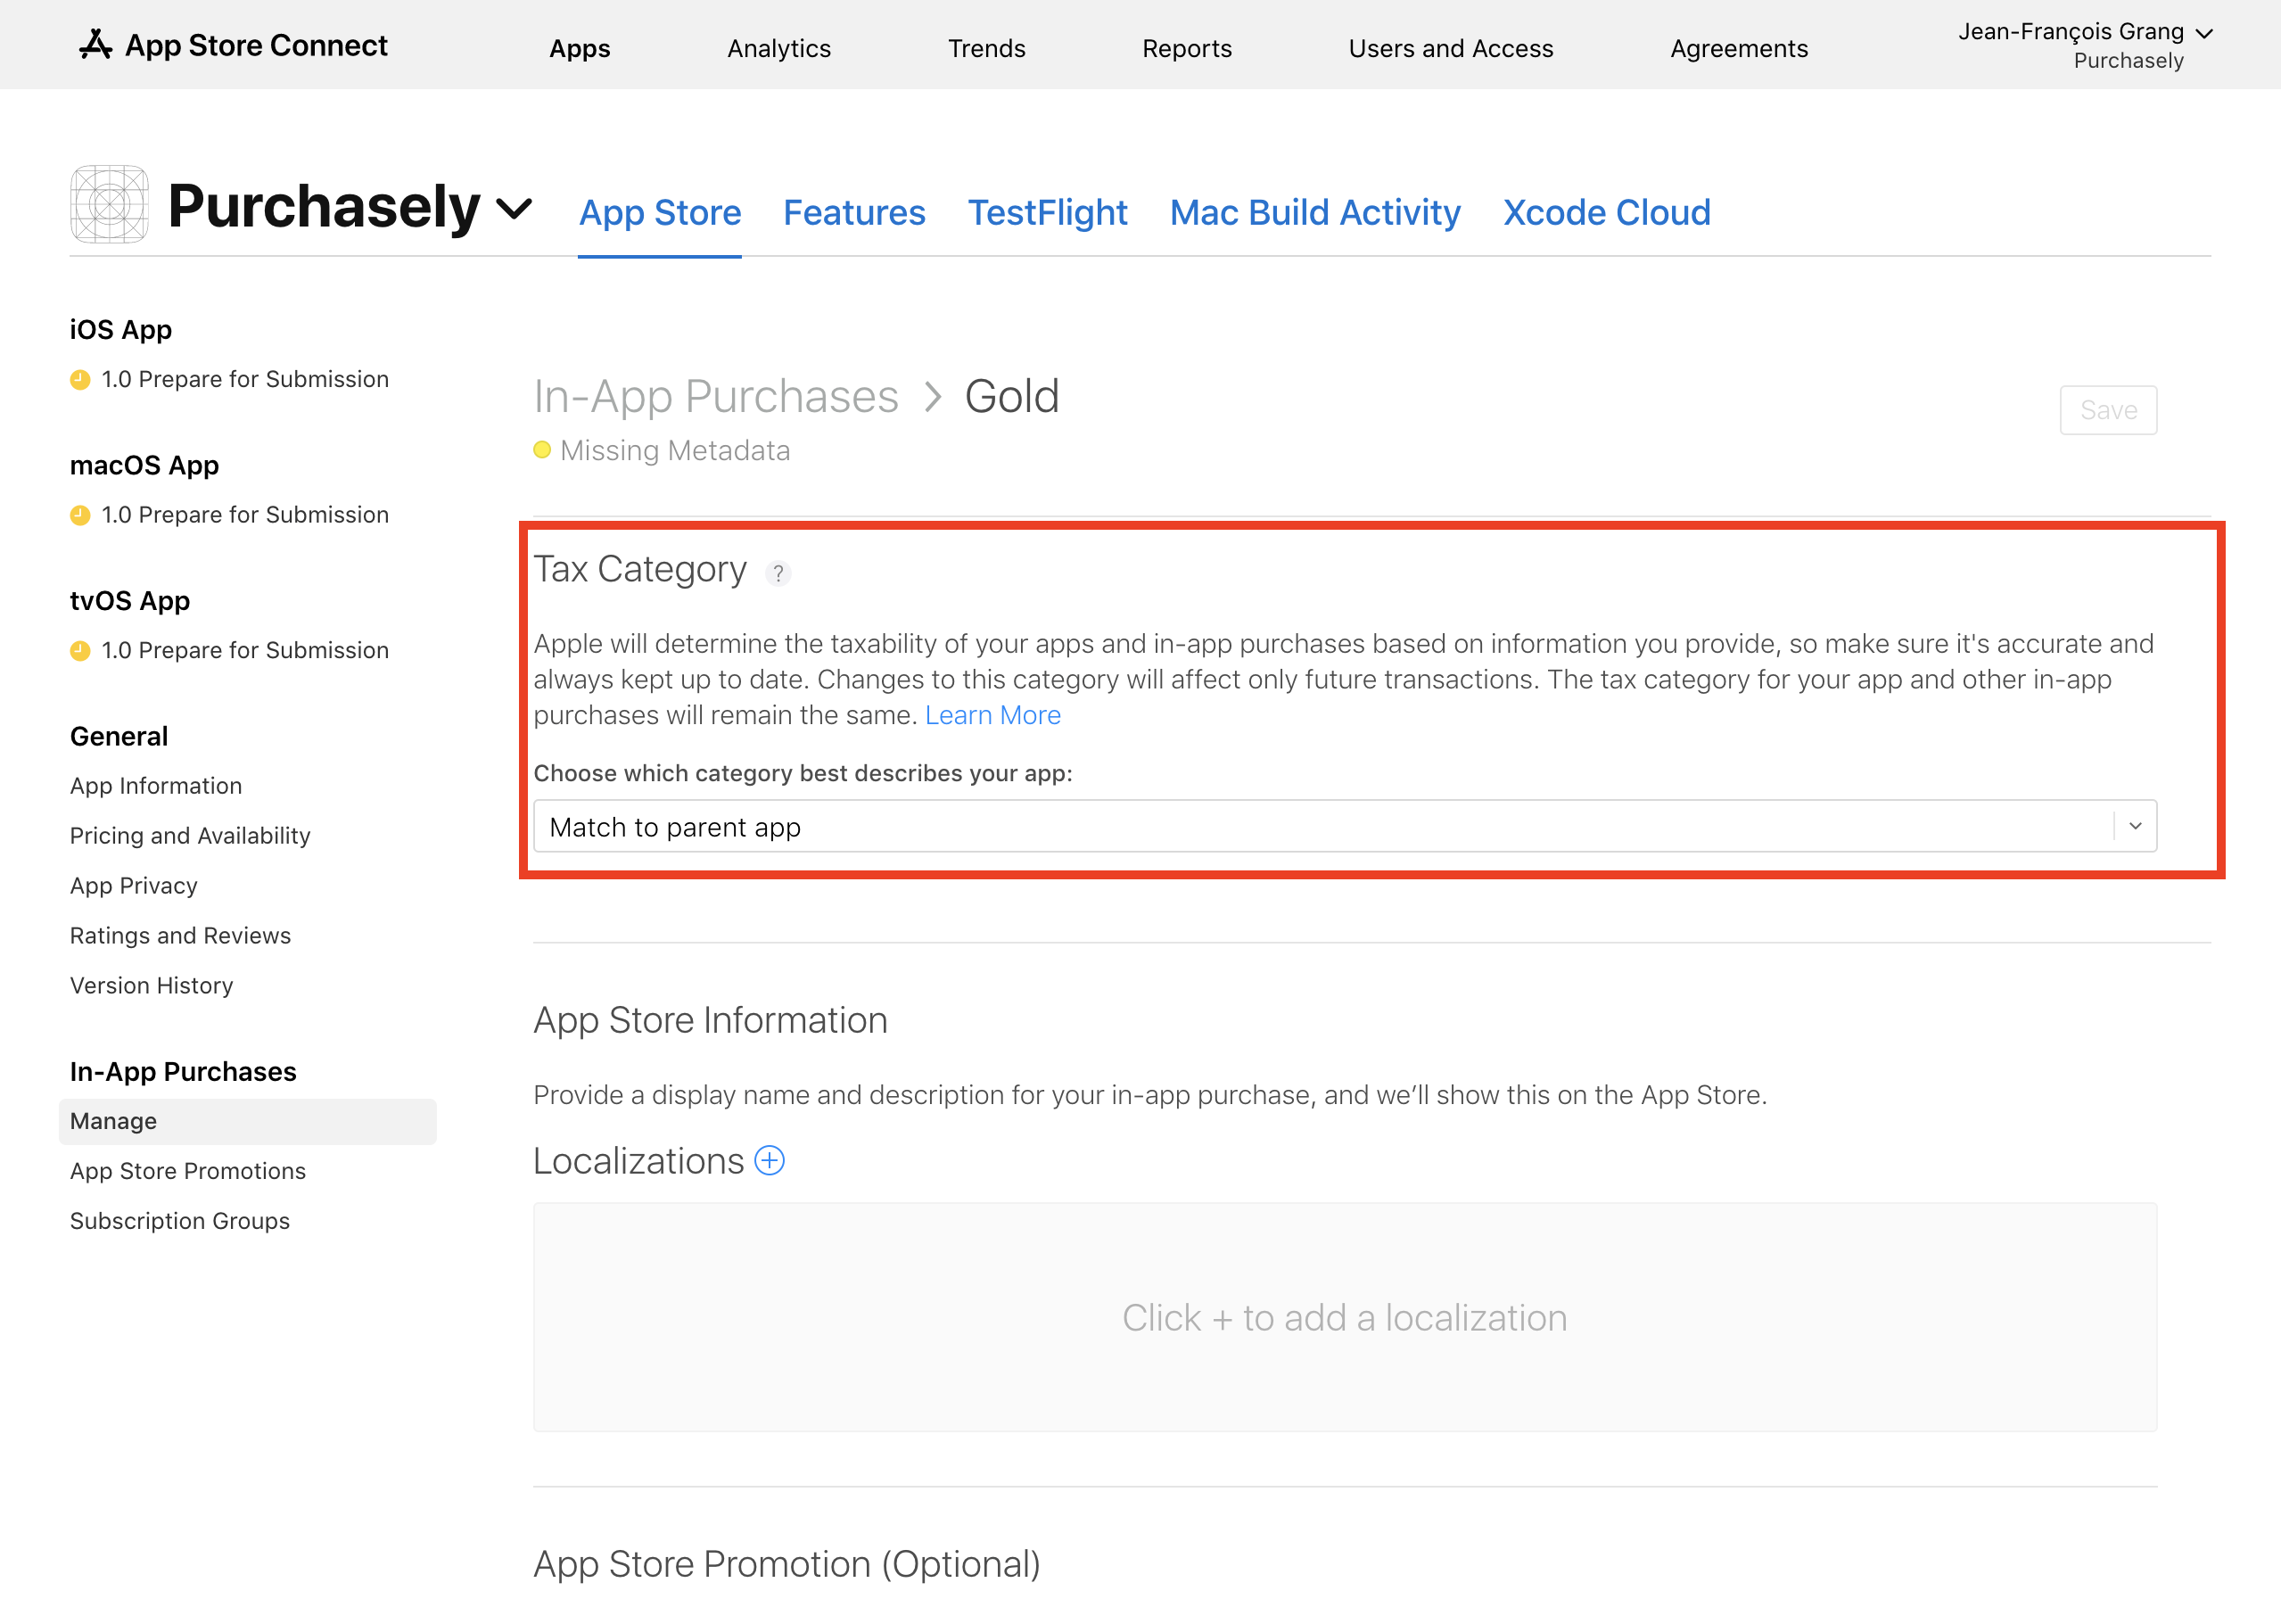Open Apps in the top navigation
2281x1624 pixels.
(x=580, y=48)
